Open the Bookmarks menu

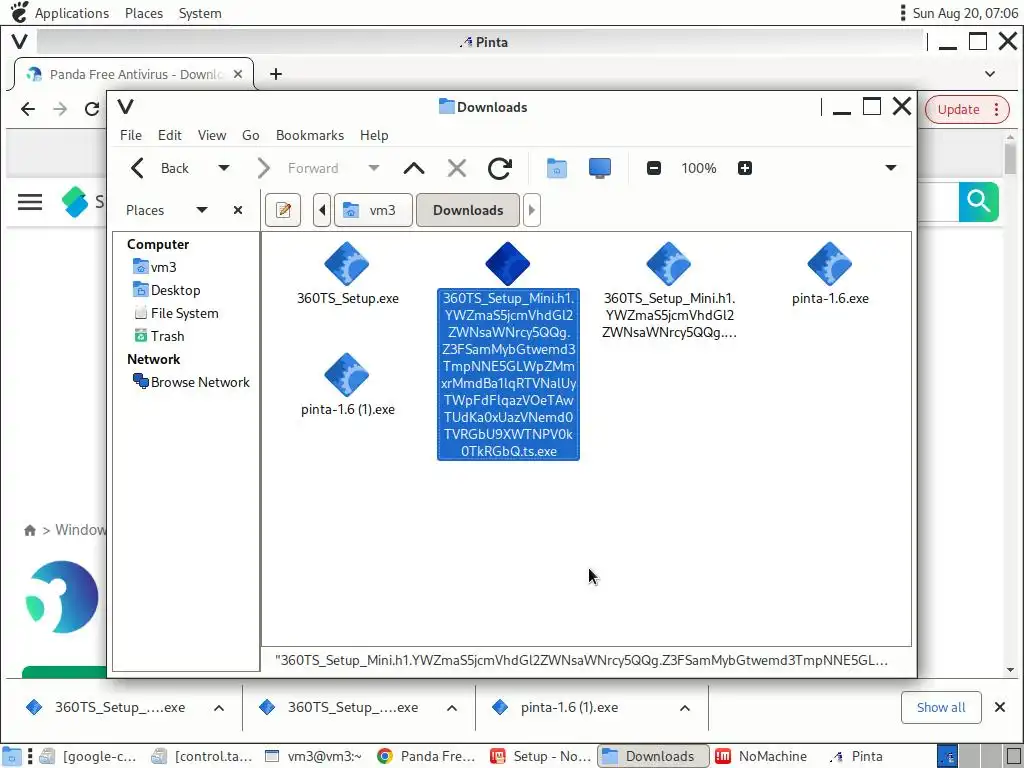[x=310, y=135]
